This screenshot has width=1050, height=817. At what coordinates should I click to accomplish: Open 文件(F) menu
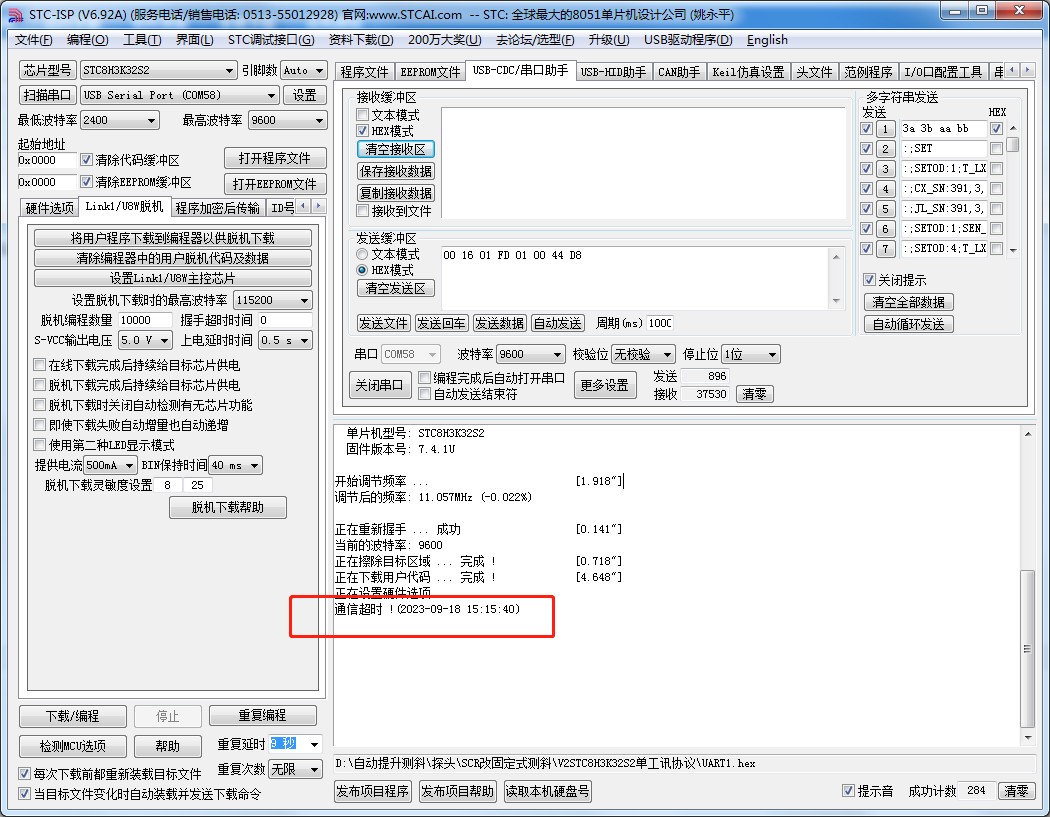33,40
